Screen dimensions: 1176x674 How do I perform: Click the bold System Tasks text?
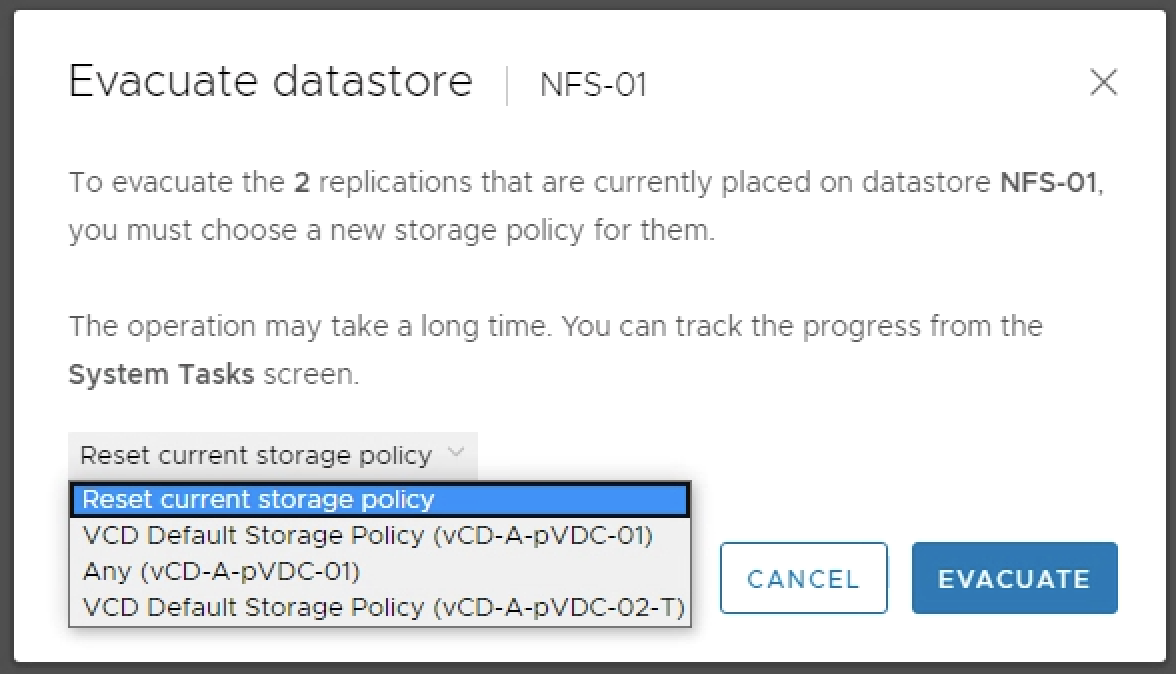pyautogui.click(x=161, y=375)
